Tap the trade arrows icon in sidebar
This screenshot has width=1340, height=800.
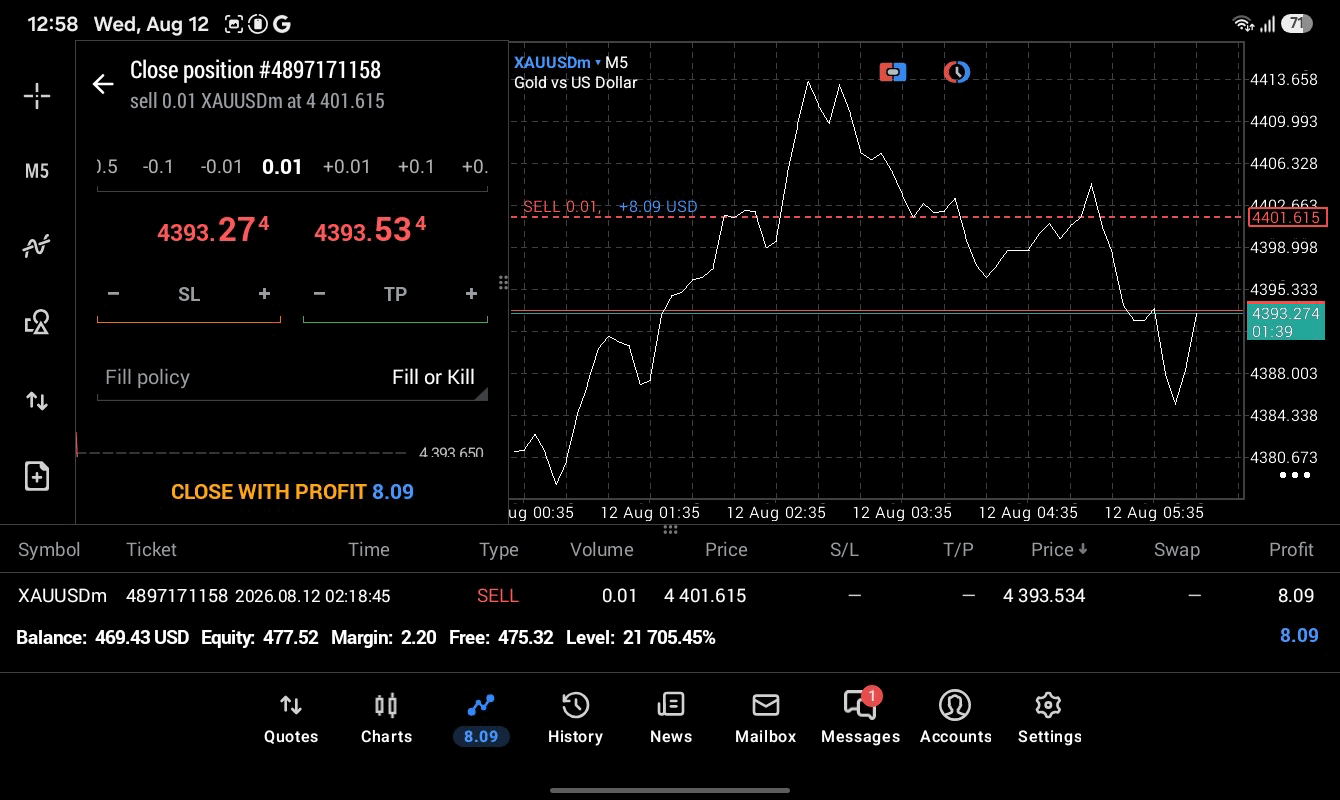37,401
